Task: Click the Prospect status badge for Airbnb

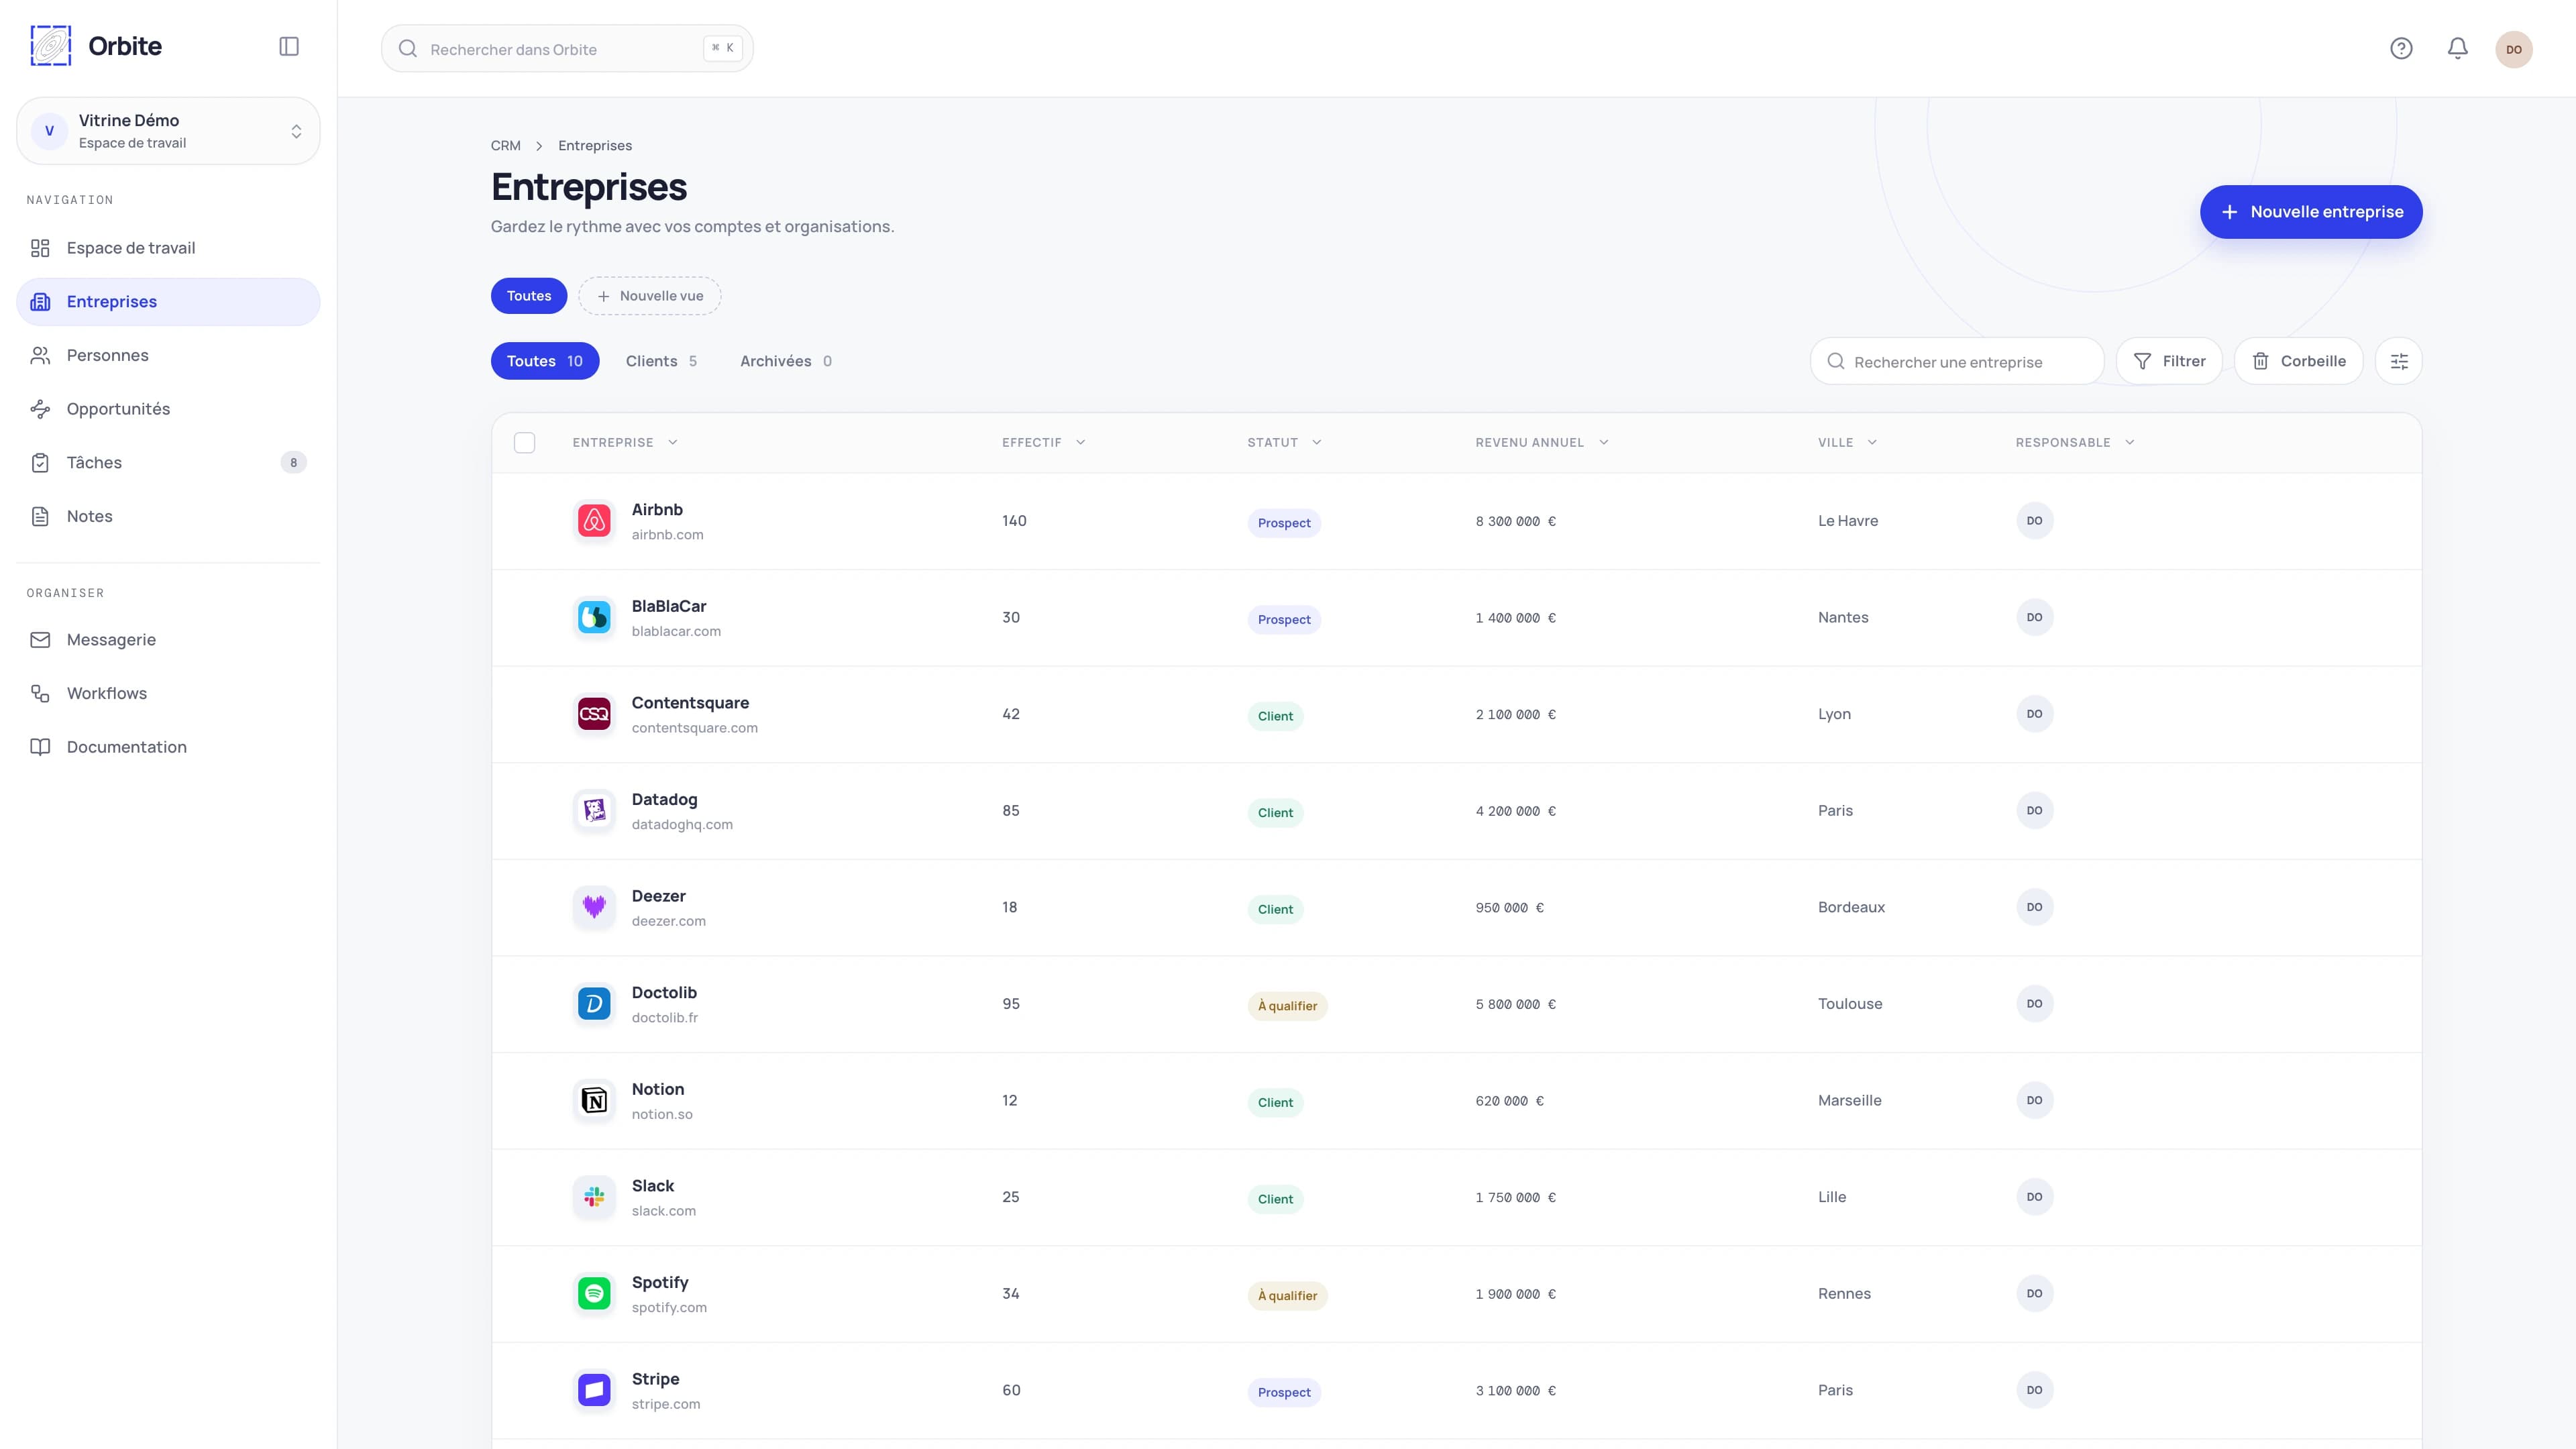Action: [1283, 523]
